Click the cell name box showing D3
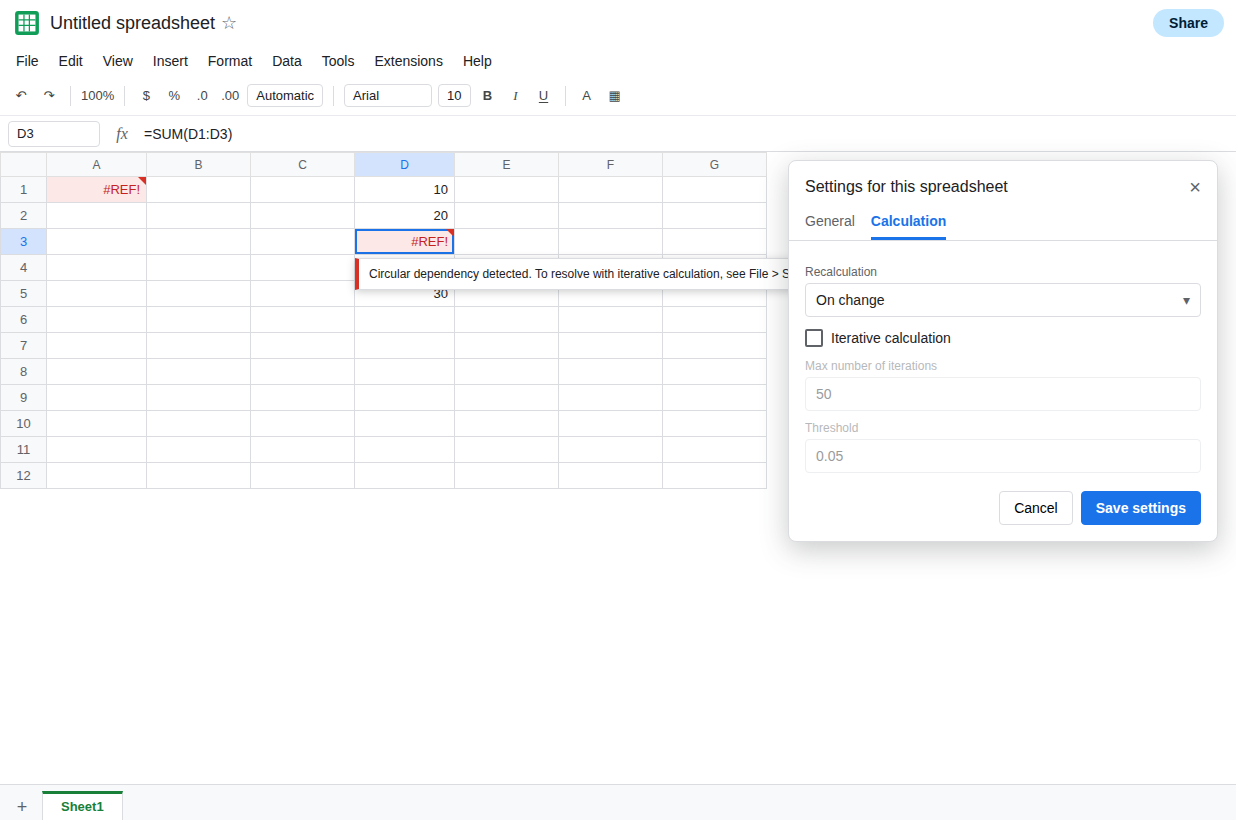 pyautogui.click(x=54, y=134)
